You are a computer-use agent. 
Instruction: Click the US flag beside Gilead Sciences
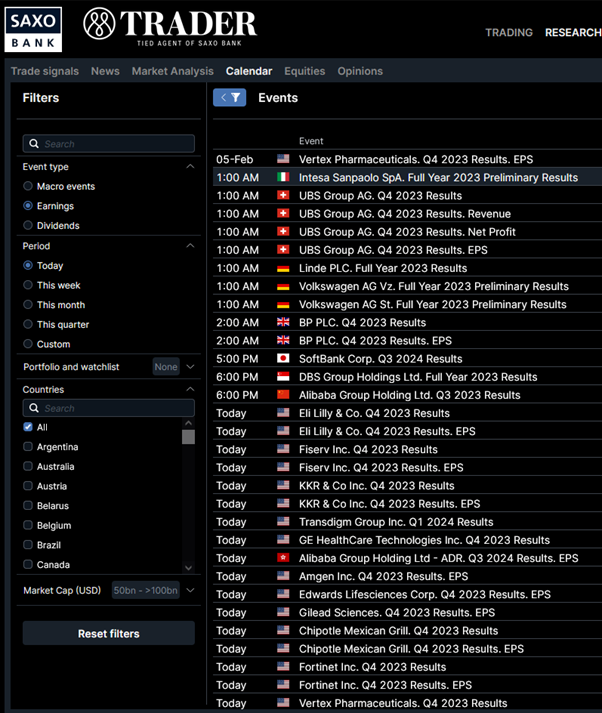283,612
